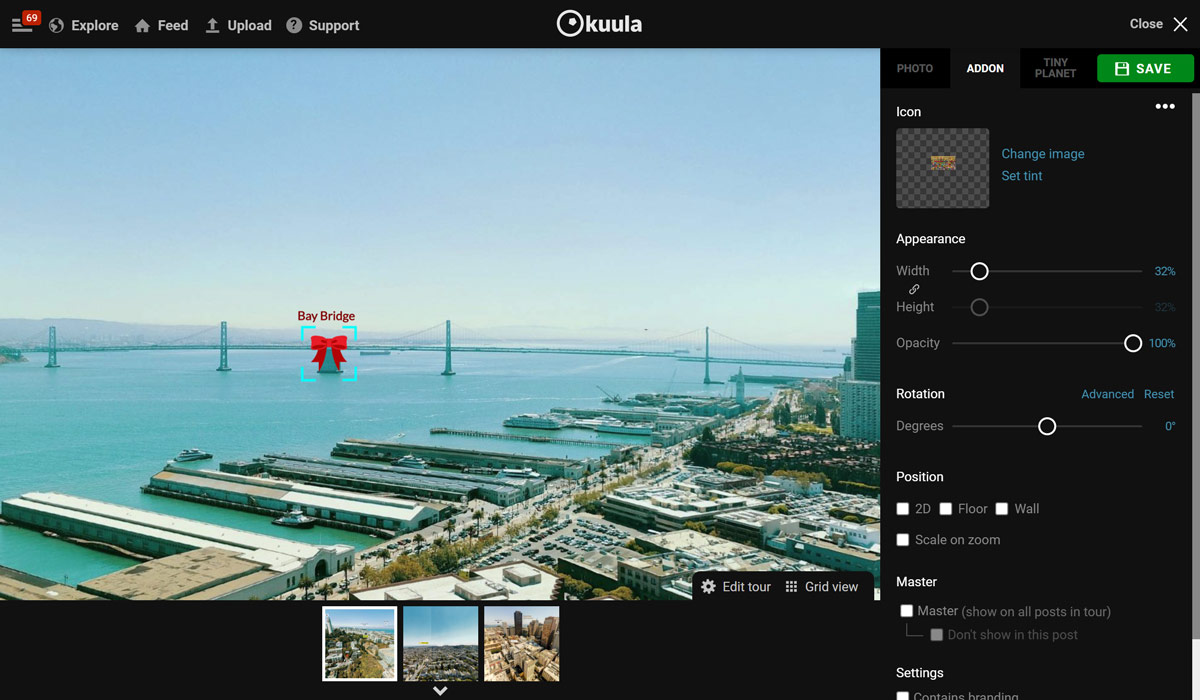Select the red bow hotspot icon

click(x=329, y=353)
